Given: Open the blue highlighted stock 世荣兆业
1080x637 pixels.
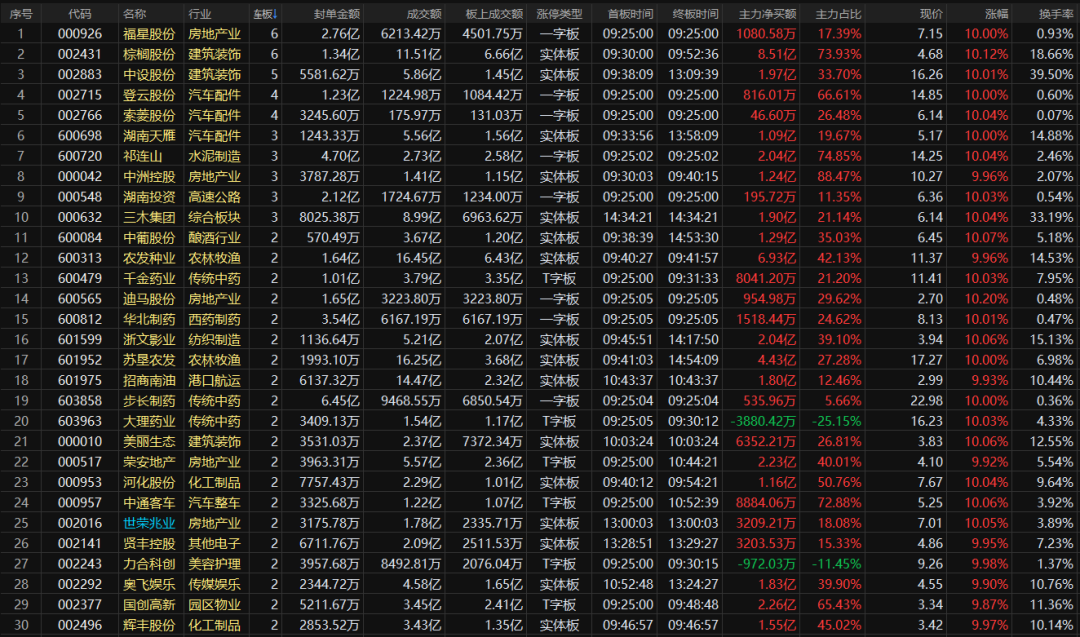Looking at the screenshot, I should tap(149, 523).
